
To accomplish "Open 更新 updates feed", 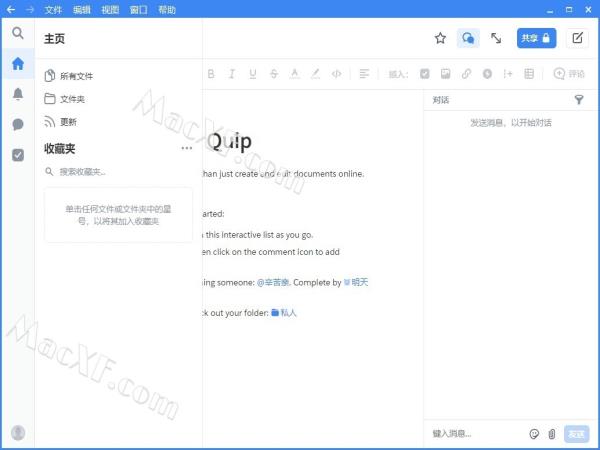I will coord(61,122).
